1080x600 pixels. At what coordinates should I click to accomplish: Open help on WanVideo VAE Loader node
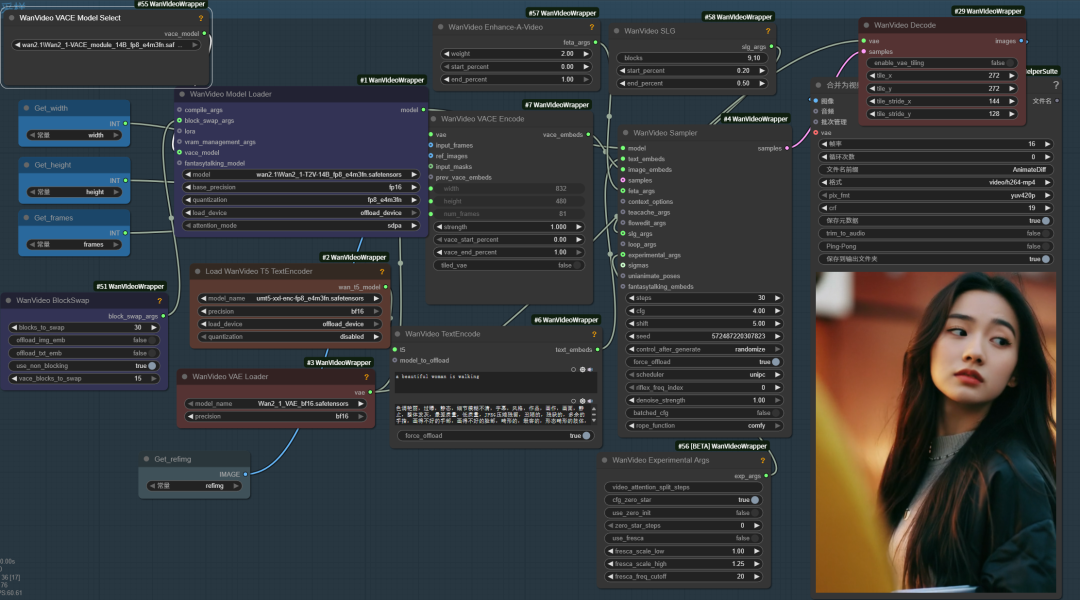pyautogui.click(x=366, y=377)
